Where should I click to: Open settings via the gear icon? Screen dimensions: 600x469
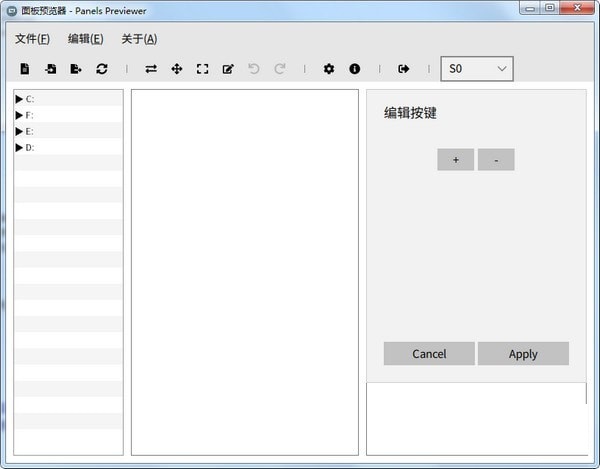click(329, 69)
